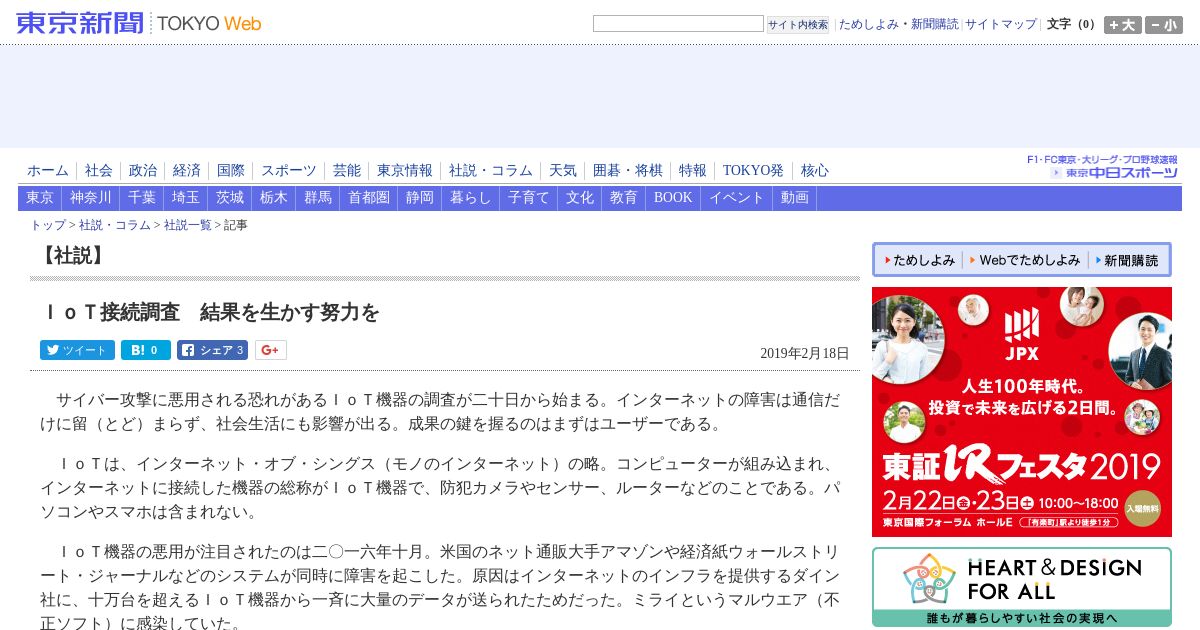Open the ためしよみ・新聞購読 header link
The image size is (1200, 630).
[x=898, y=24]
